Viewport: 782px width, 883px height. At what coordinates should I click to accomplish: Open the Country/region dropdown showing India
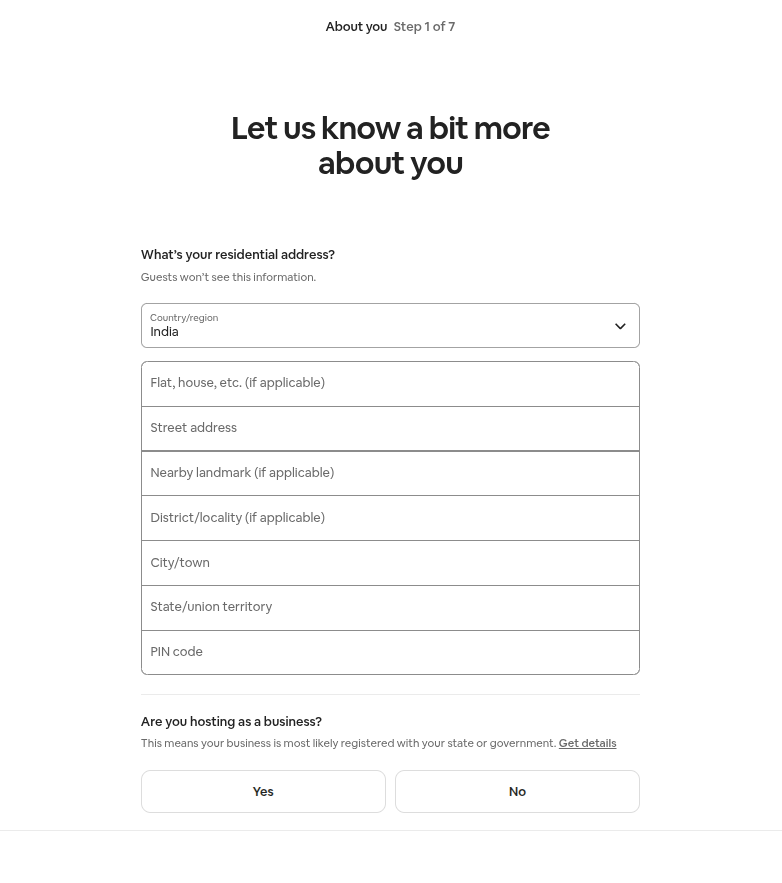(380, 326)
